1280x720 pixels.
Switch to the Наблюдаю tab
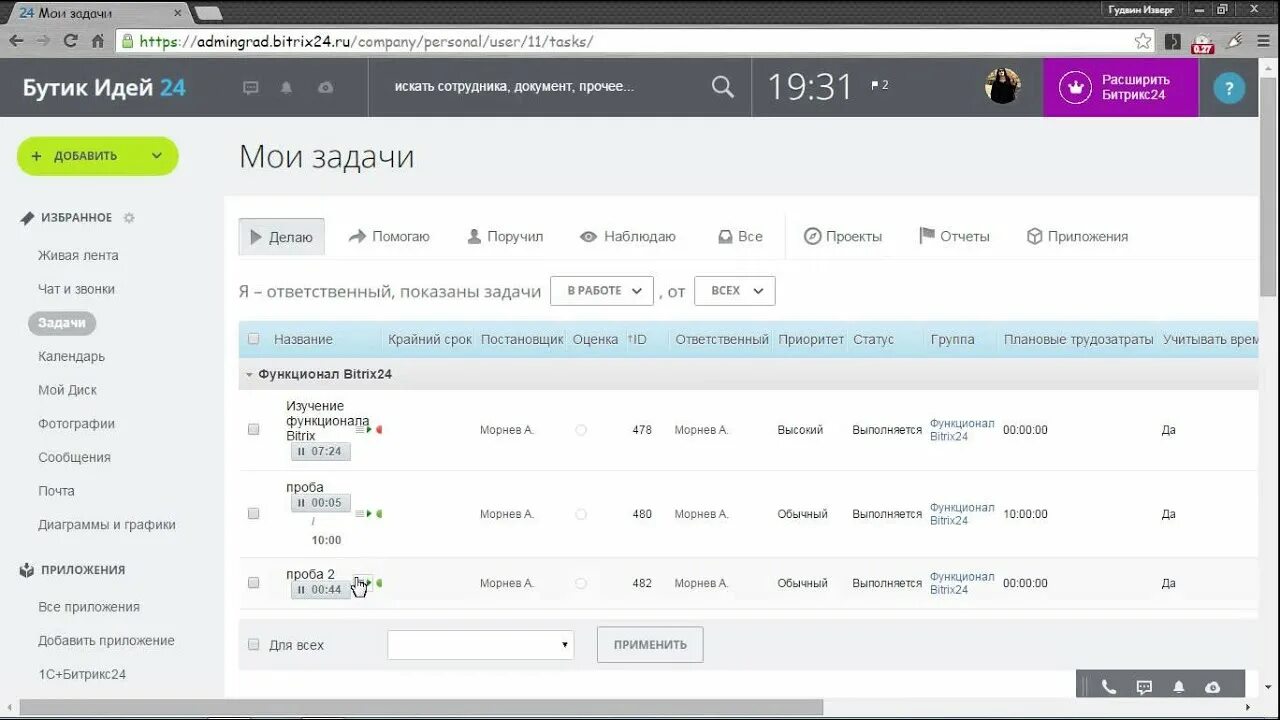pos(628,237)
